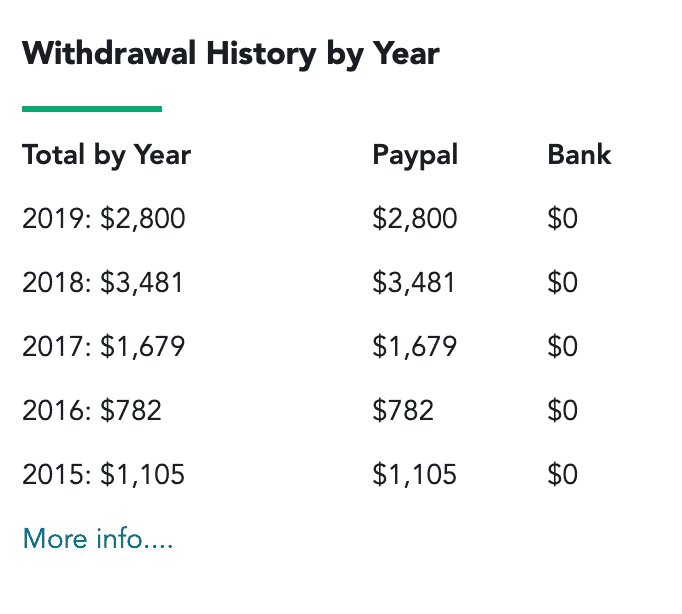The width and height of the screenshot is (682, 614).
Task: Select the 2018 total of $3,481
Action: tap(103, 283)
